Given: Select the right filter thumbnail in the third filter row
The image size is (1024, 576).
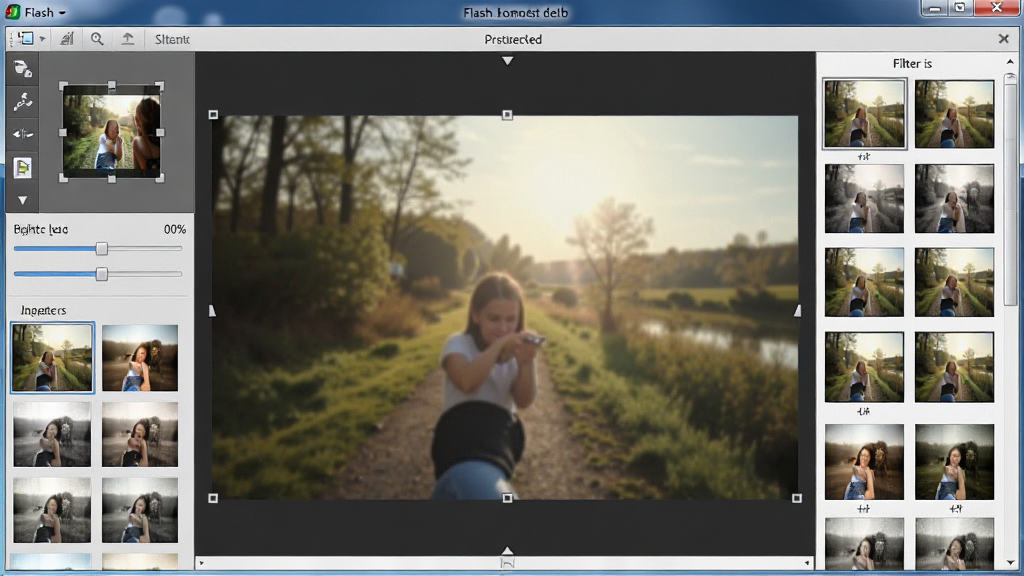Looking at the screenshot, I should click(x=954, y=282).
